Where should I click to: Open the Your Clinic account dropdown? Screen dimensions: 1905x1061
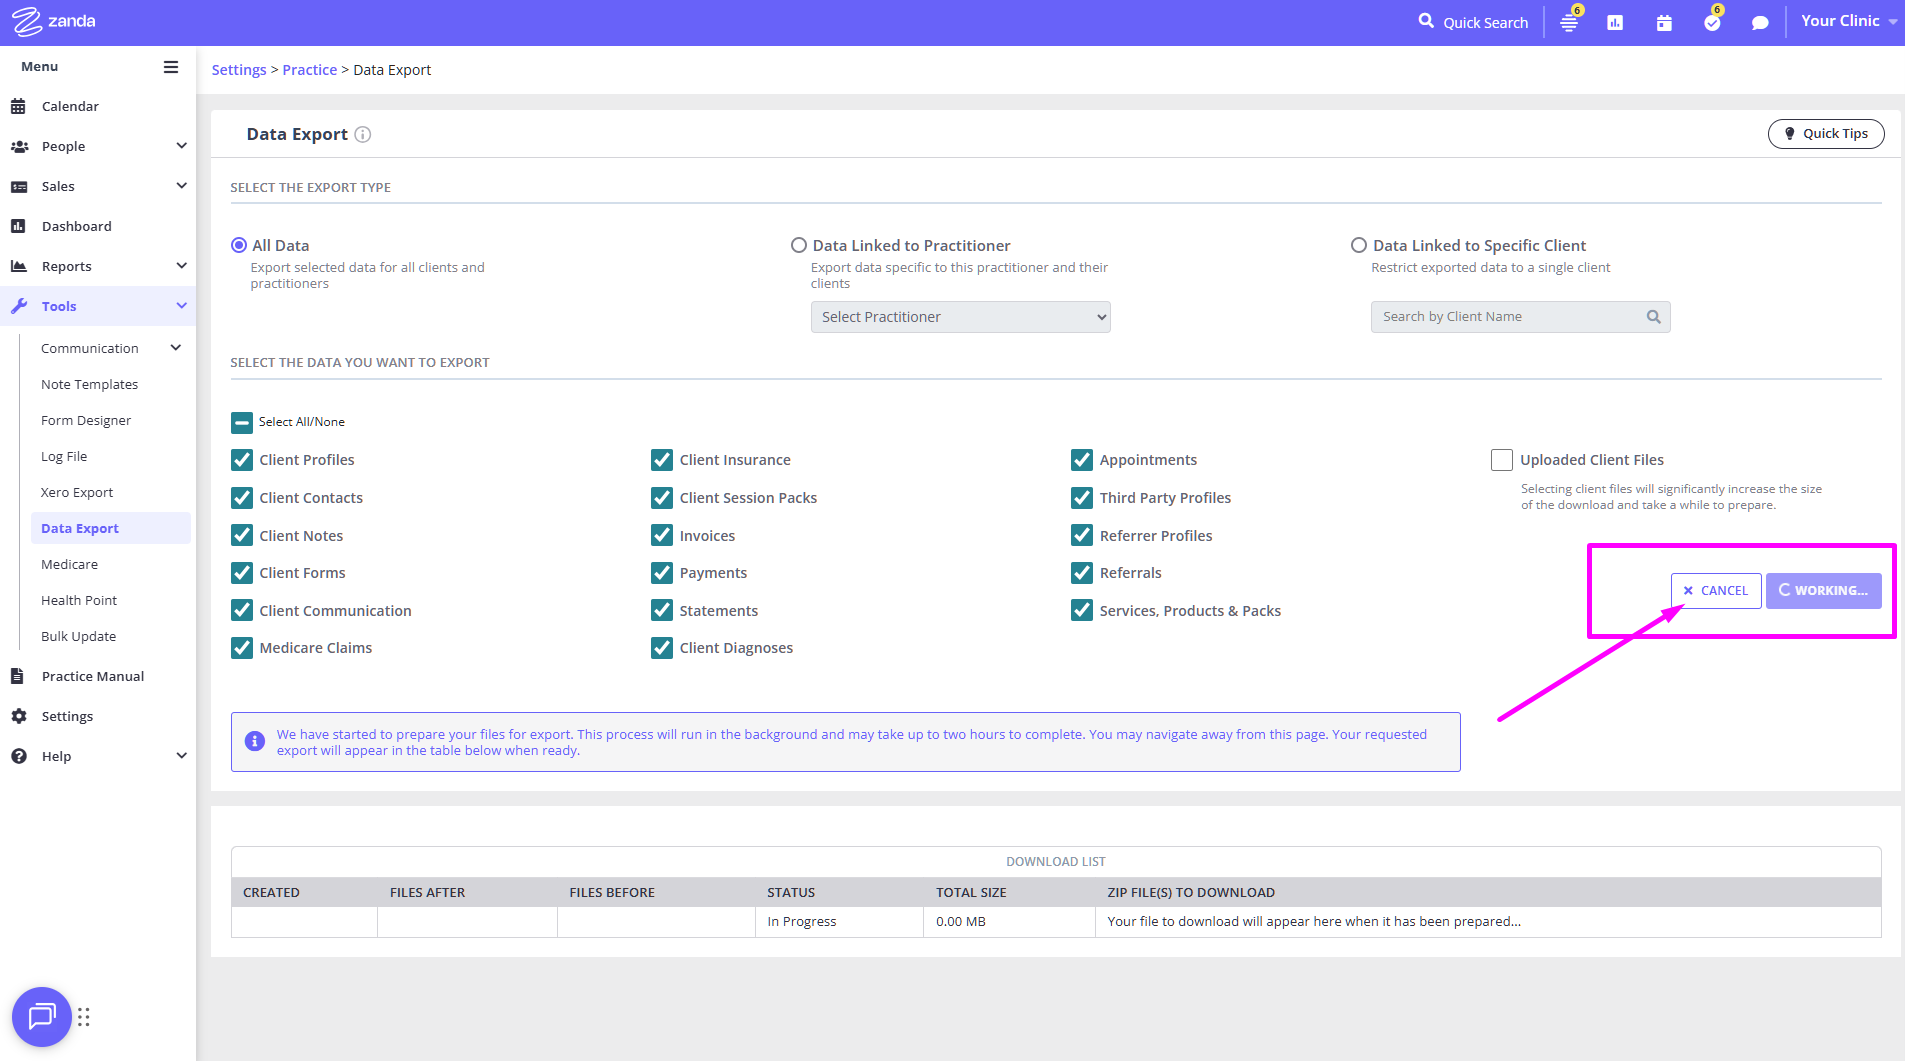tap(1847, 21)
